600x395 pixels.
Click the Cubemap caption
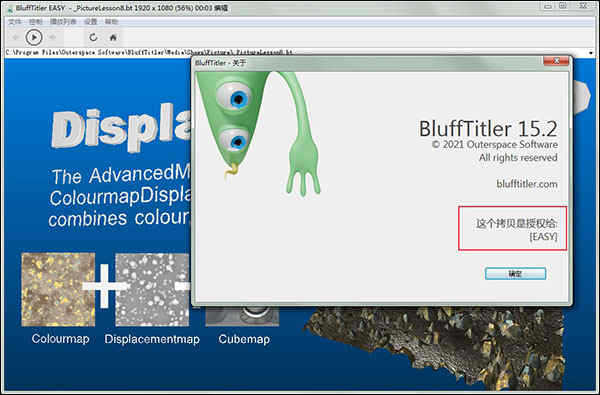[244, 339]
